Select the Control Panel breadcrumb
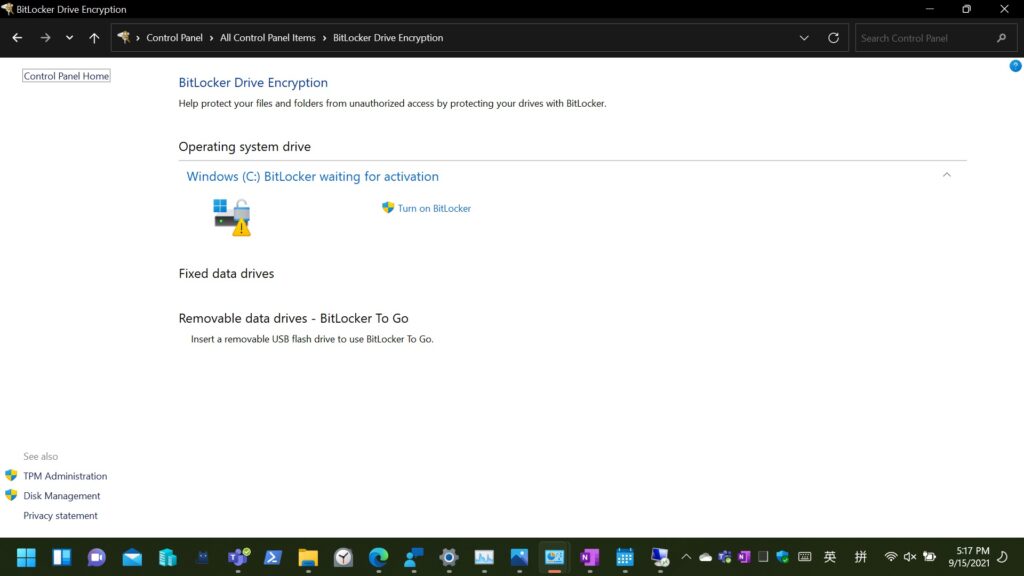The width and height of the screenshot is (1024, 576). coord(174,38)
